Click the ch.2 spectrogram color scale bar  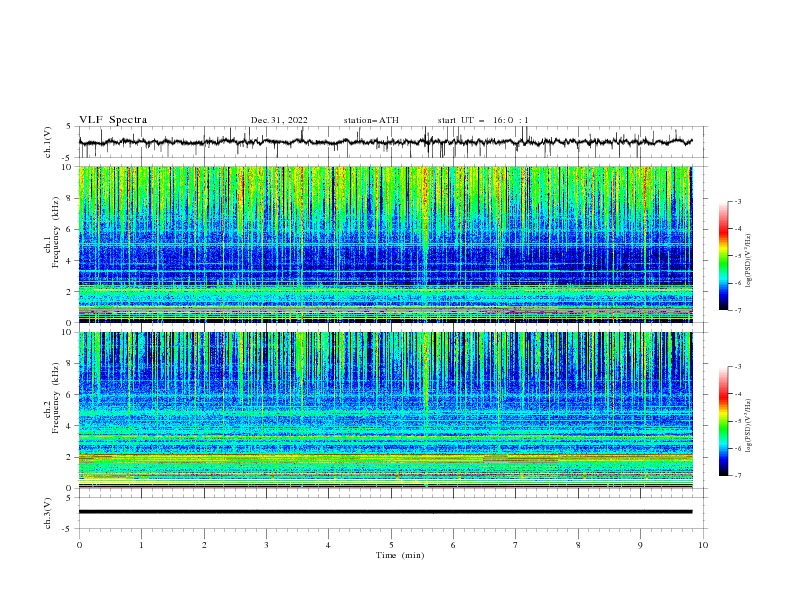point(723,421)
